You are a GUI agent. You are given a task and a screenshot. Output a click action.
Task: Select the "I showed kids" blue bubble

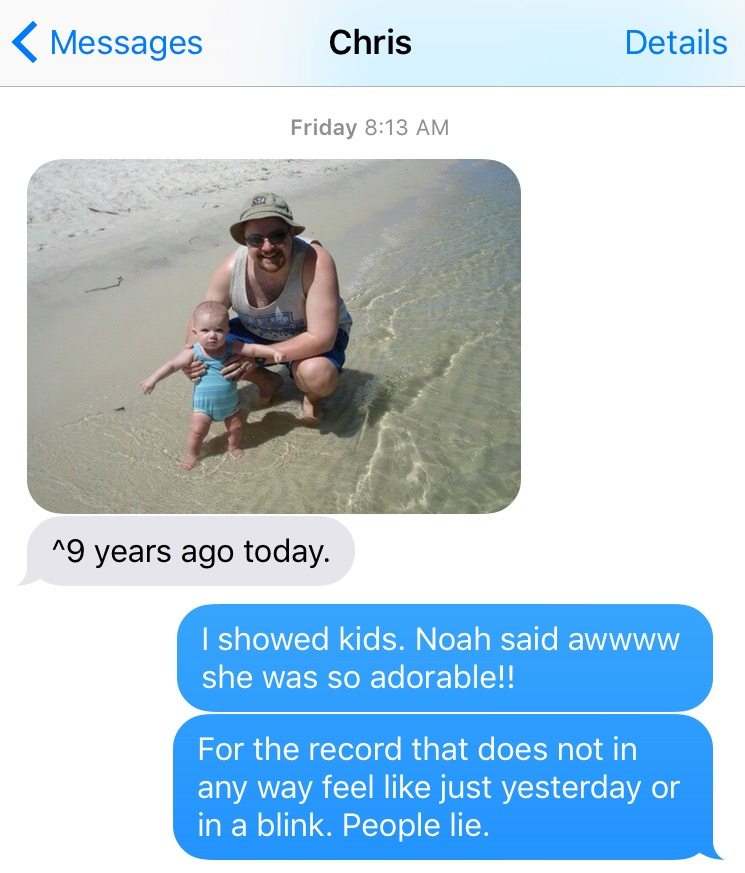coord(445,658)
